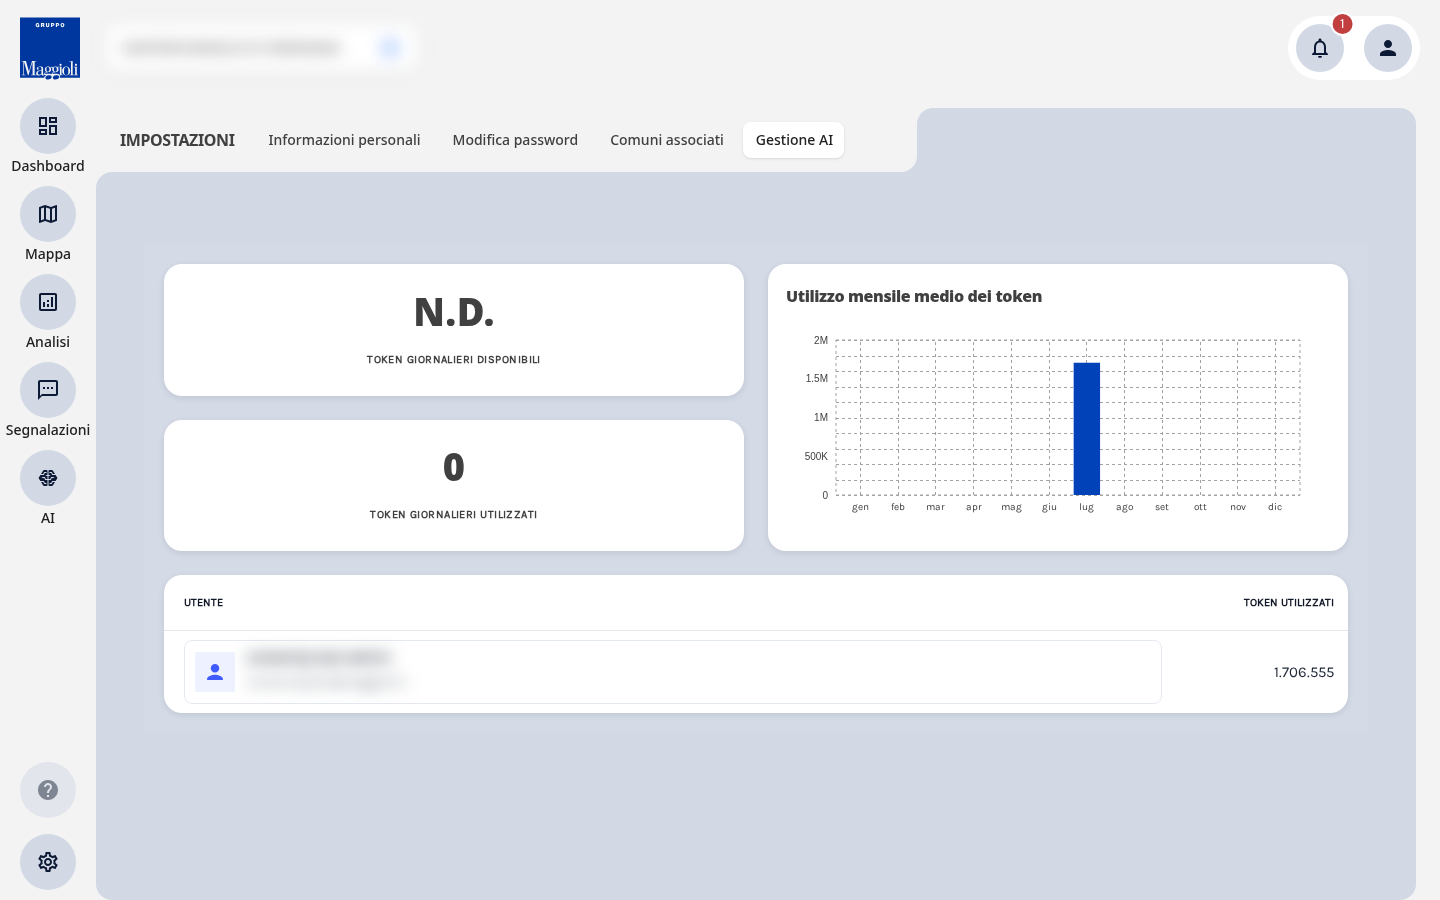The width and height of the screenshot is (1440, 900).
Task: Click the Dashboard label in sidebar
Action: pos(48,166)
